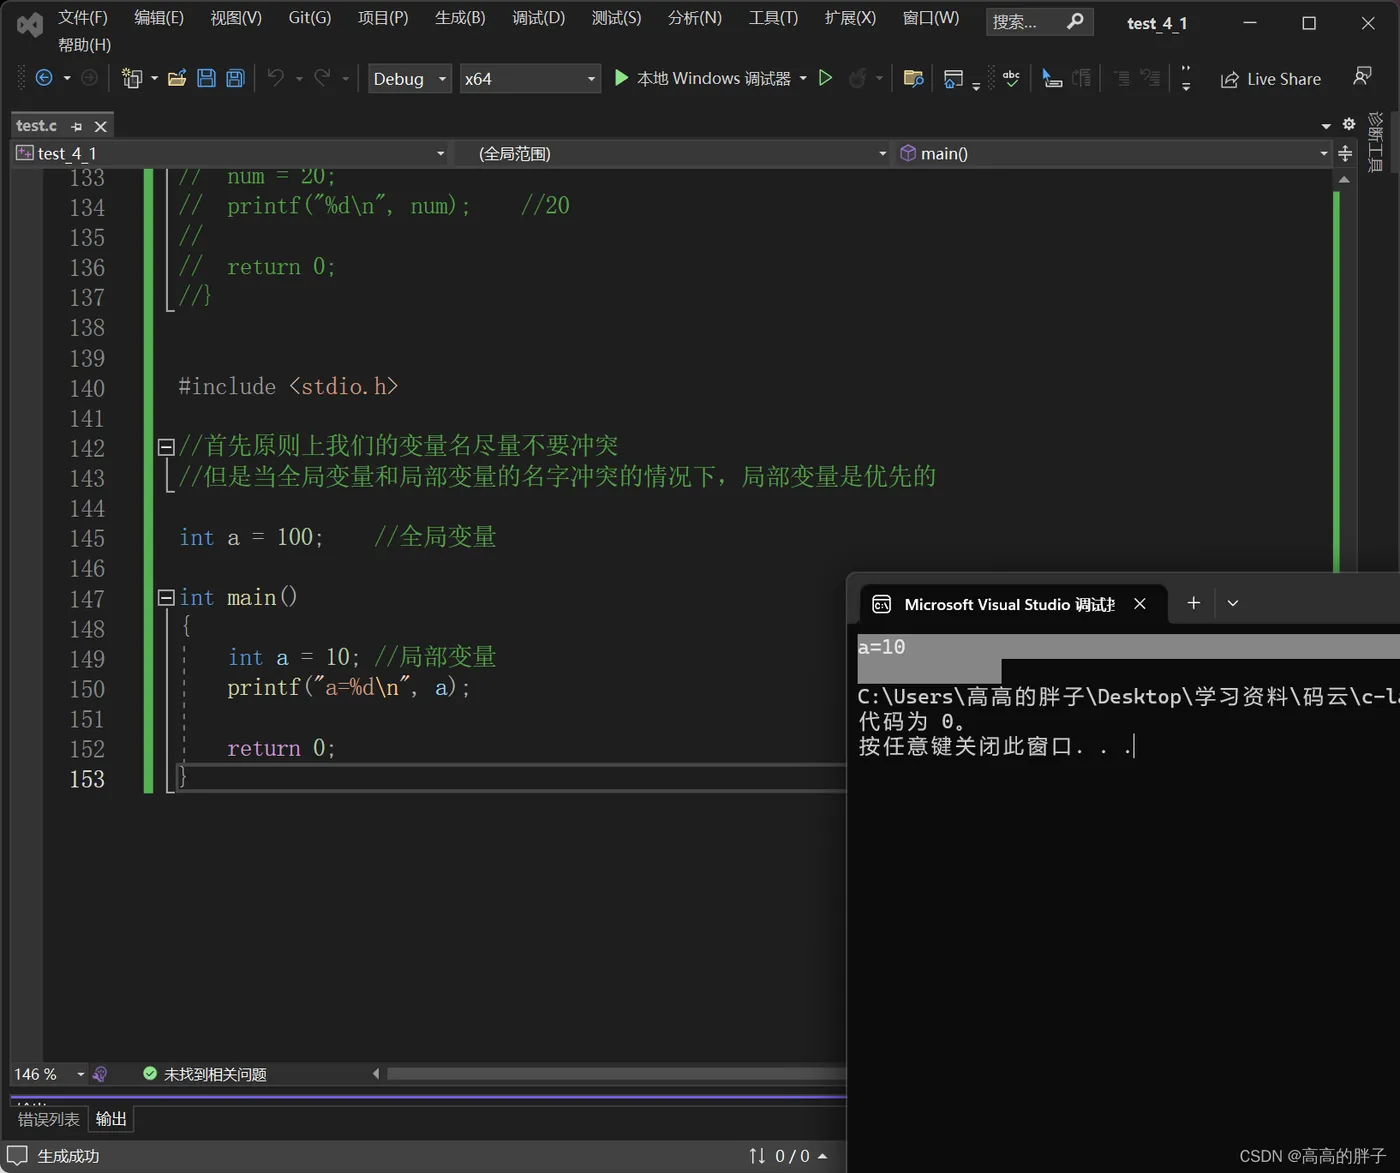
Task: Click the save all files icon
Action: point(235,78)
